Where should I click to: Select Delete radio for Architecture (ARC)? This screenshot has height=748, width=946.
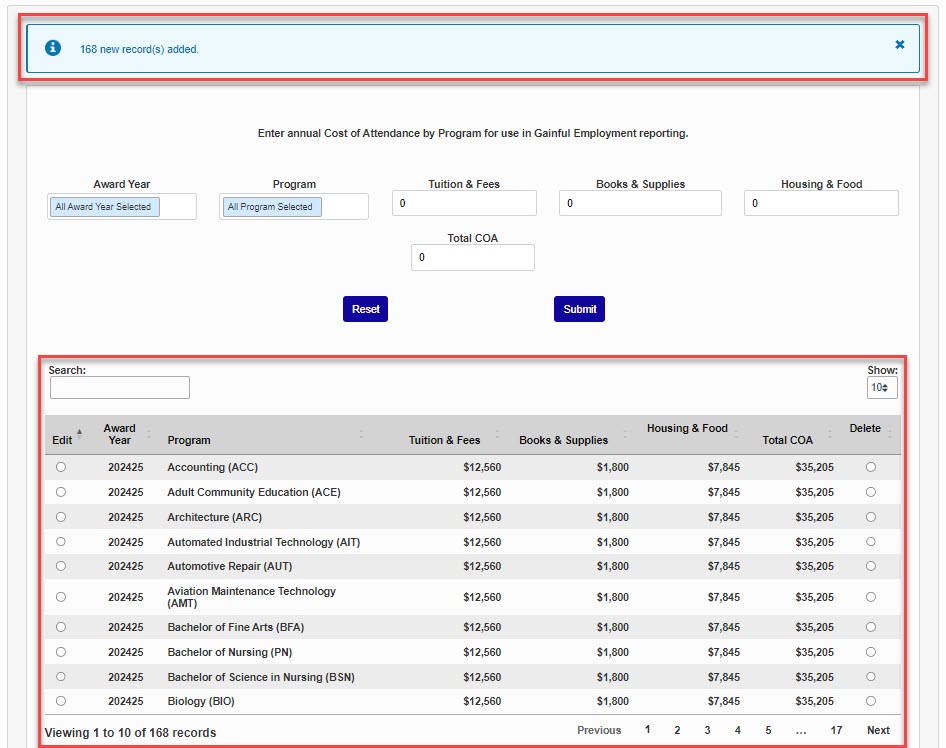[x=870, y=517]
